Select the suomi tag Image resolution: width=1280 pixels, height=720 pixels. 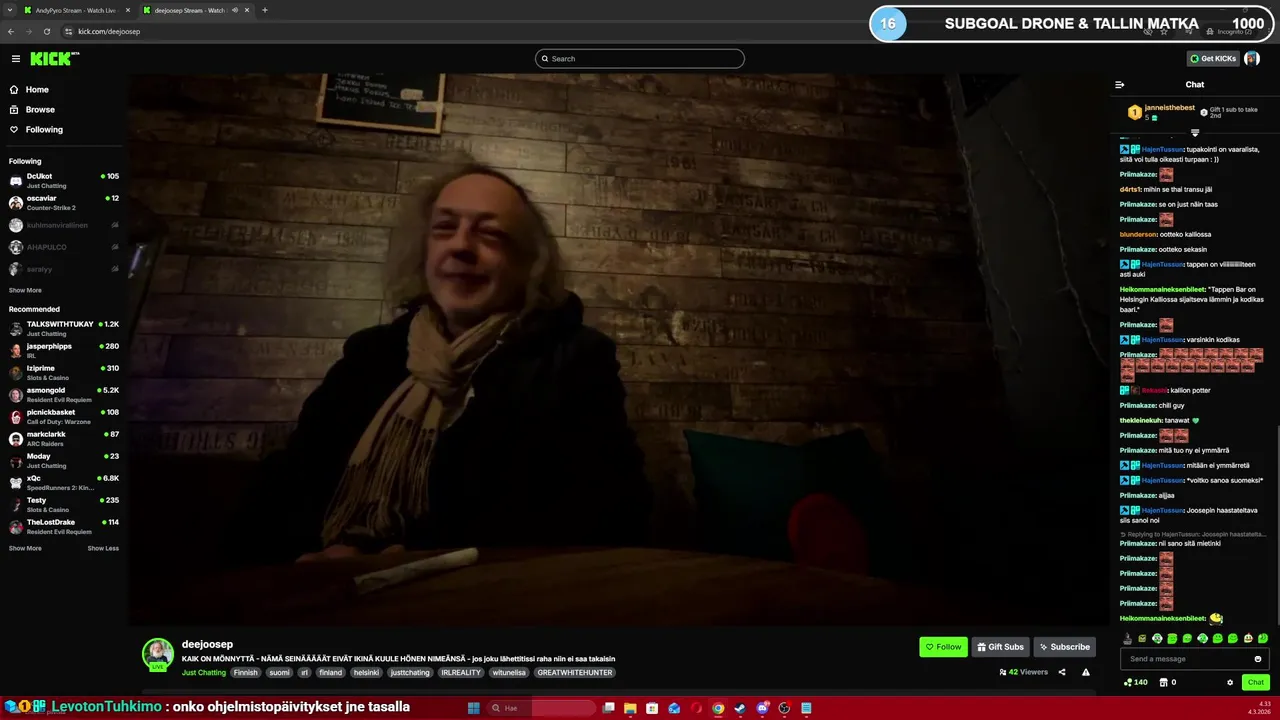tap(279, 673)
